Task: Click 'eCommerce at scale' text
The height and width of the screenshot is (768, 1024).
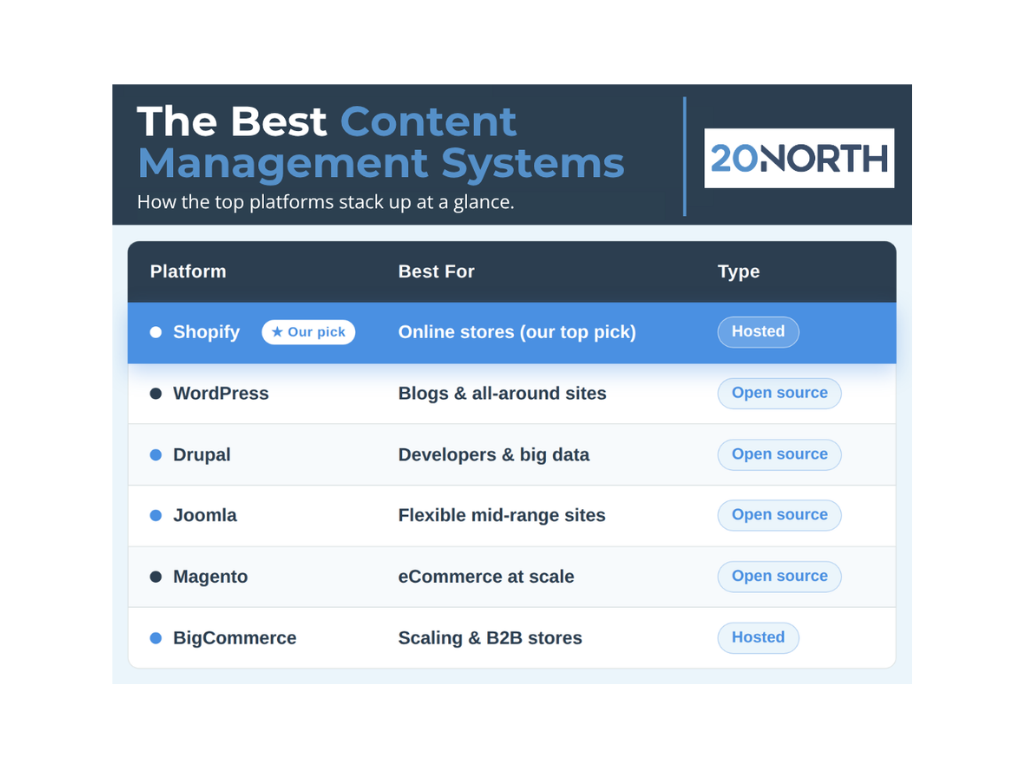Action: [487, 577]
